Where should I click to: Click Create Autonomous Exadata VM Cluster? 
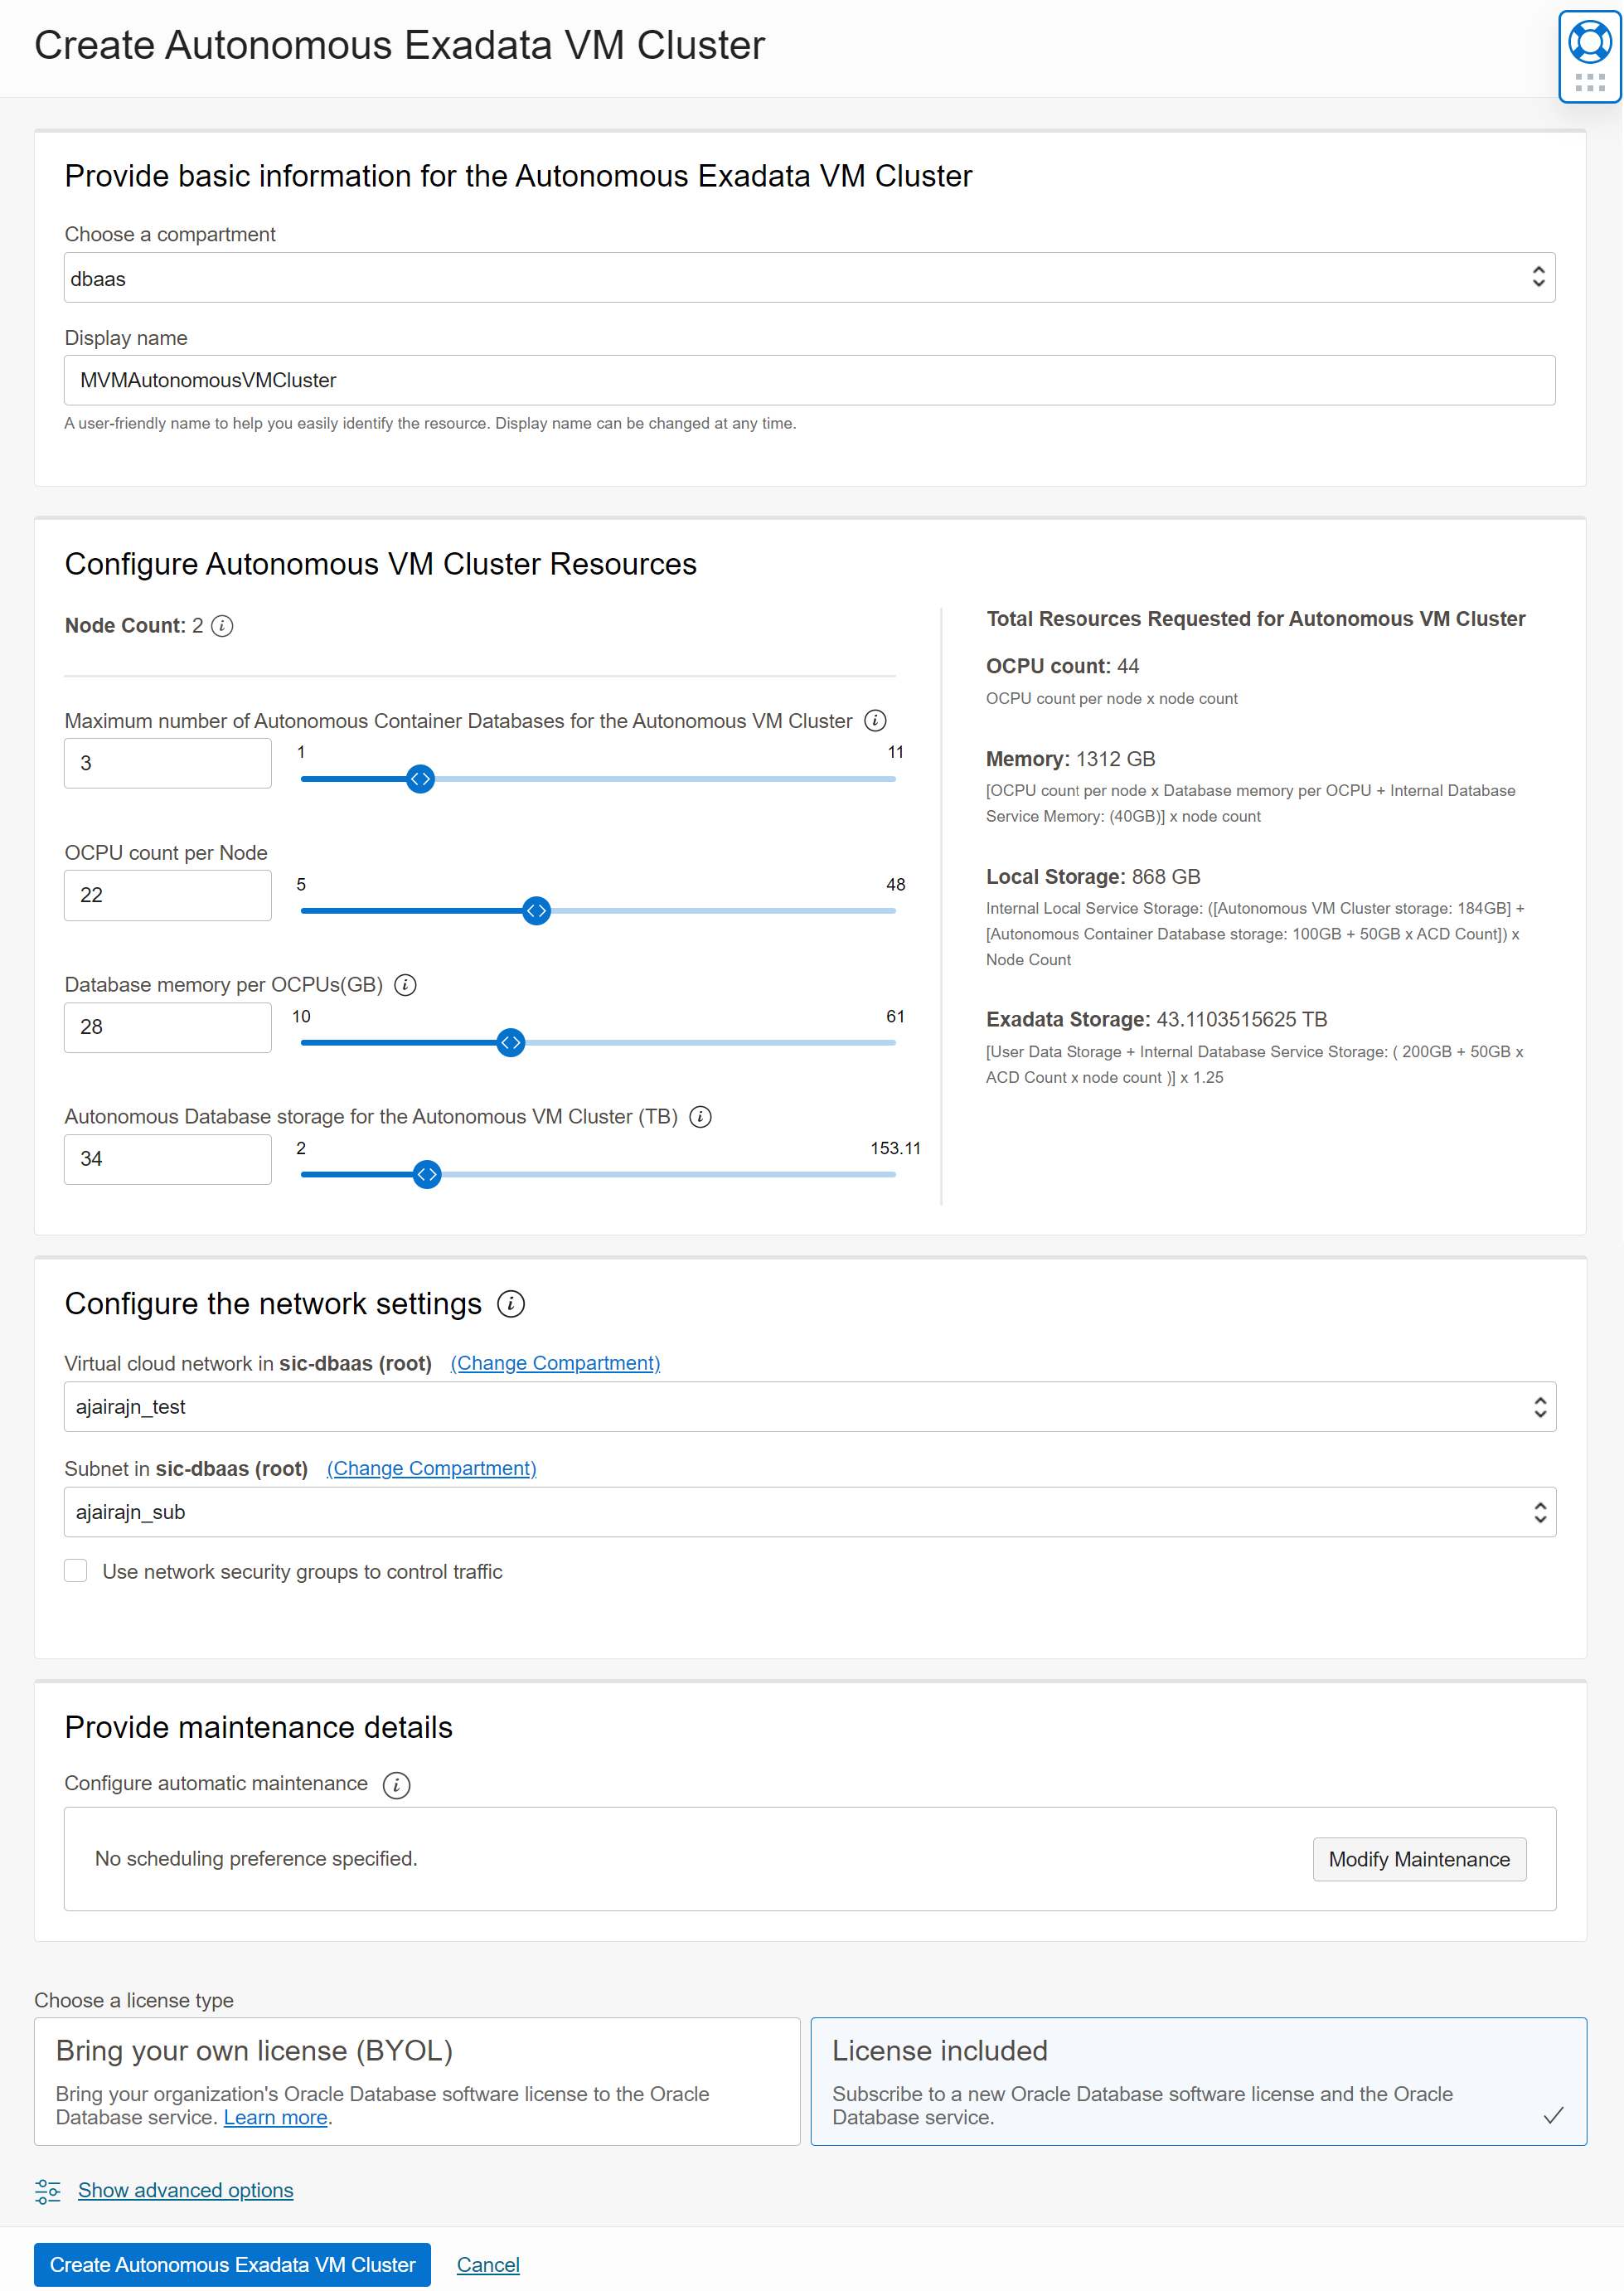click(232, 2265)
